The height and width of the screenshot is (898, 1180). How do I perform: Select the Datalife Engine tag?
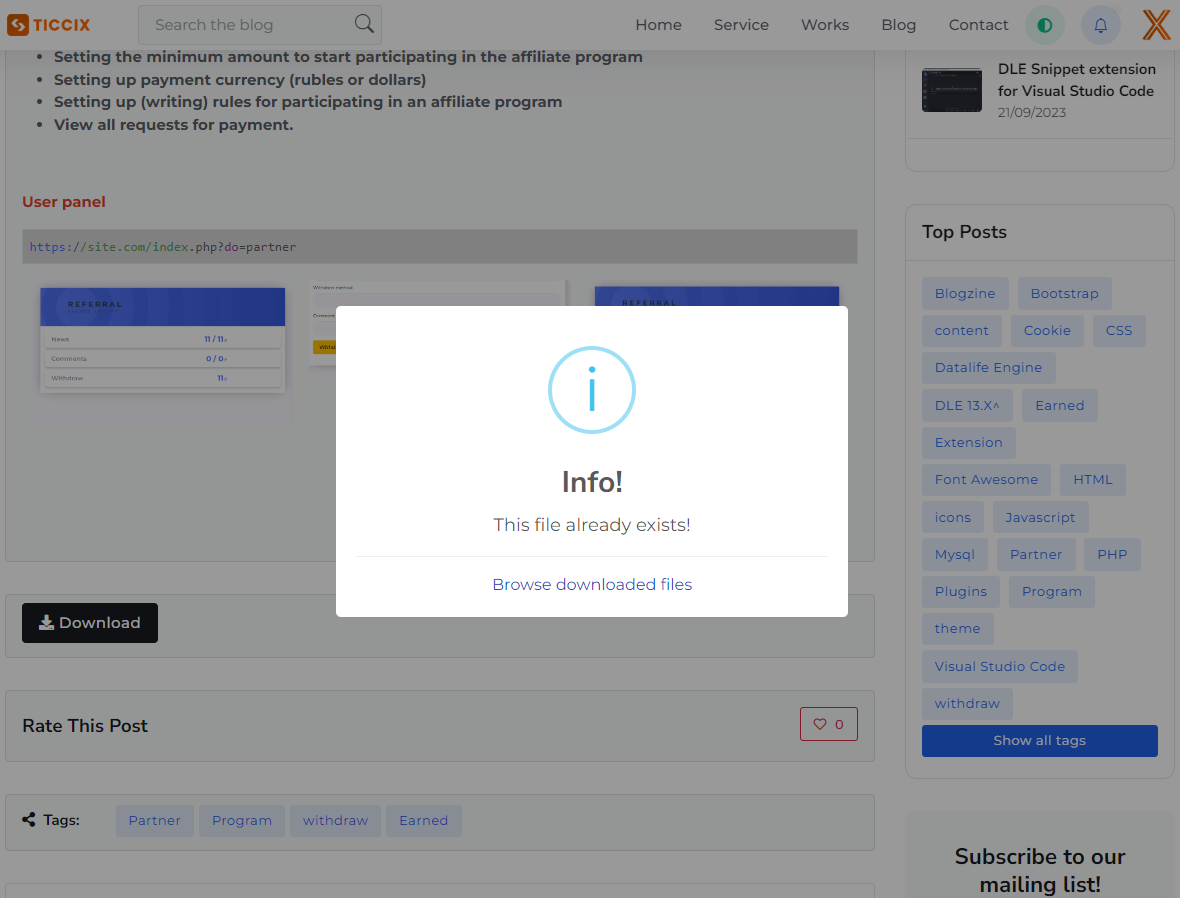988,368
